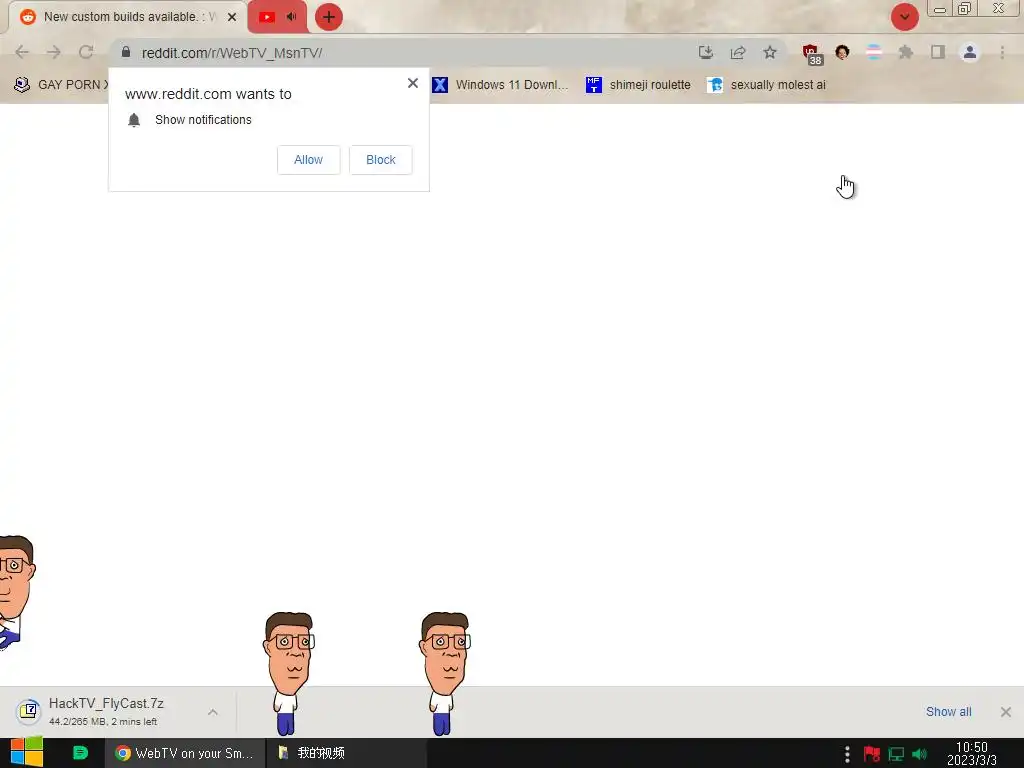
Task: Reload the reddit page
Action: click(x=86, y=52)
